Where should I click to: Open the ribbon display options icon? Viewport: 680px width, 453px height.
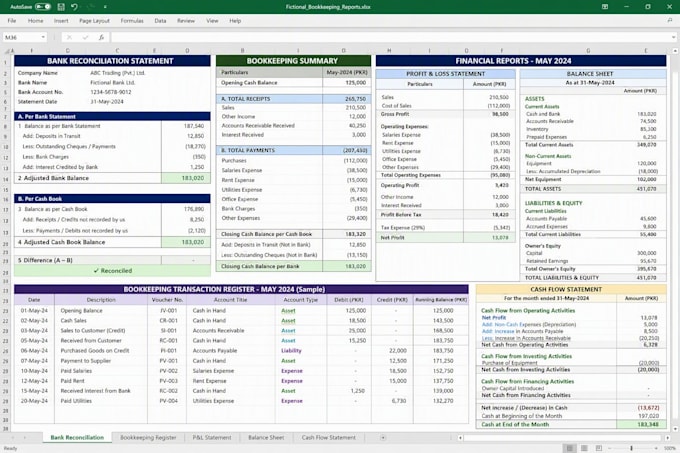click(x=605, y=7)
